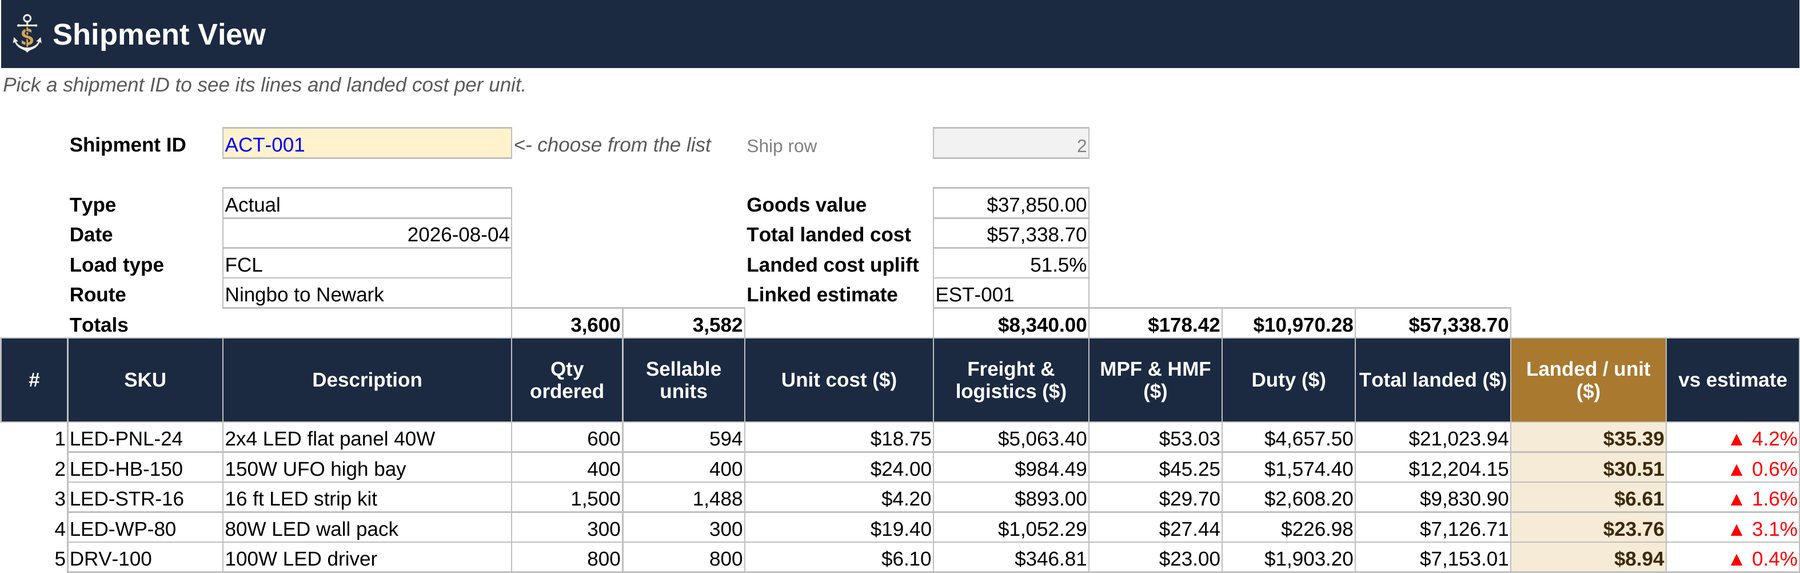Select Goods value $37,850.00
The width and height of the screenshot is (1800, 573).
1011,204
